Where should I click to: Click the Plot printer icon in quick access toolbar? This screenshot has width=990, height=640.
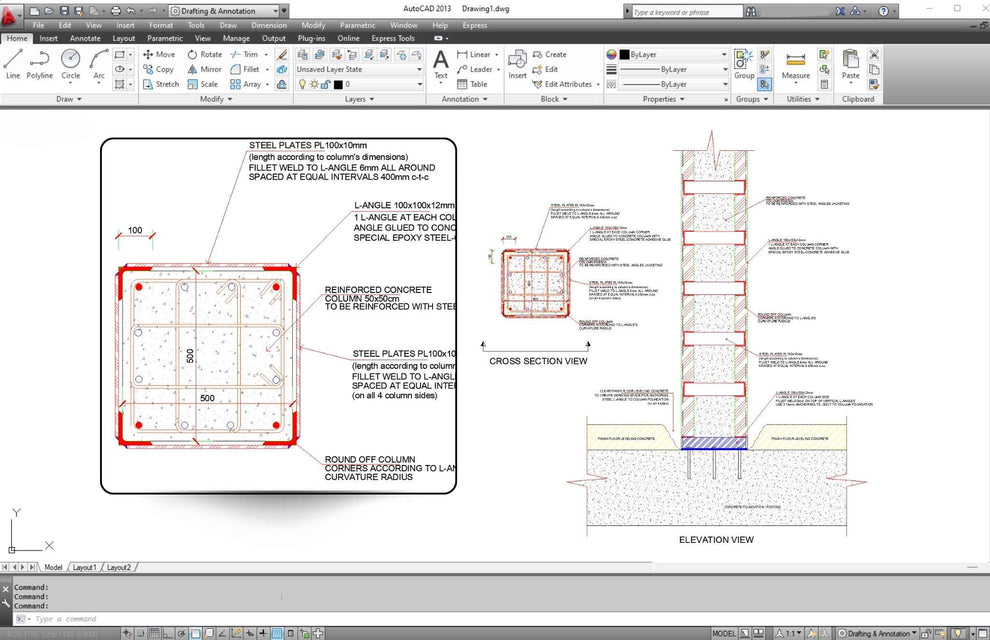point(116,11)
